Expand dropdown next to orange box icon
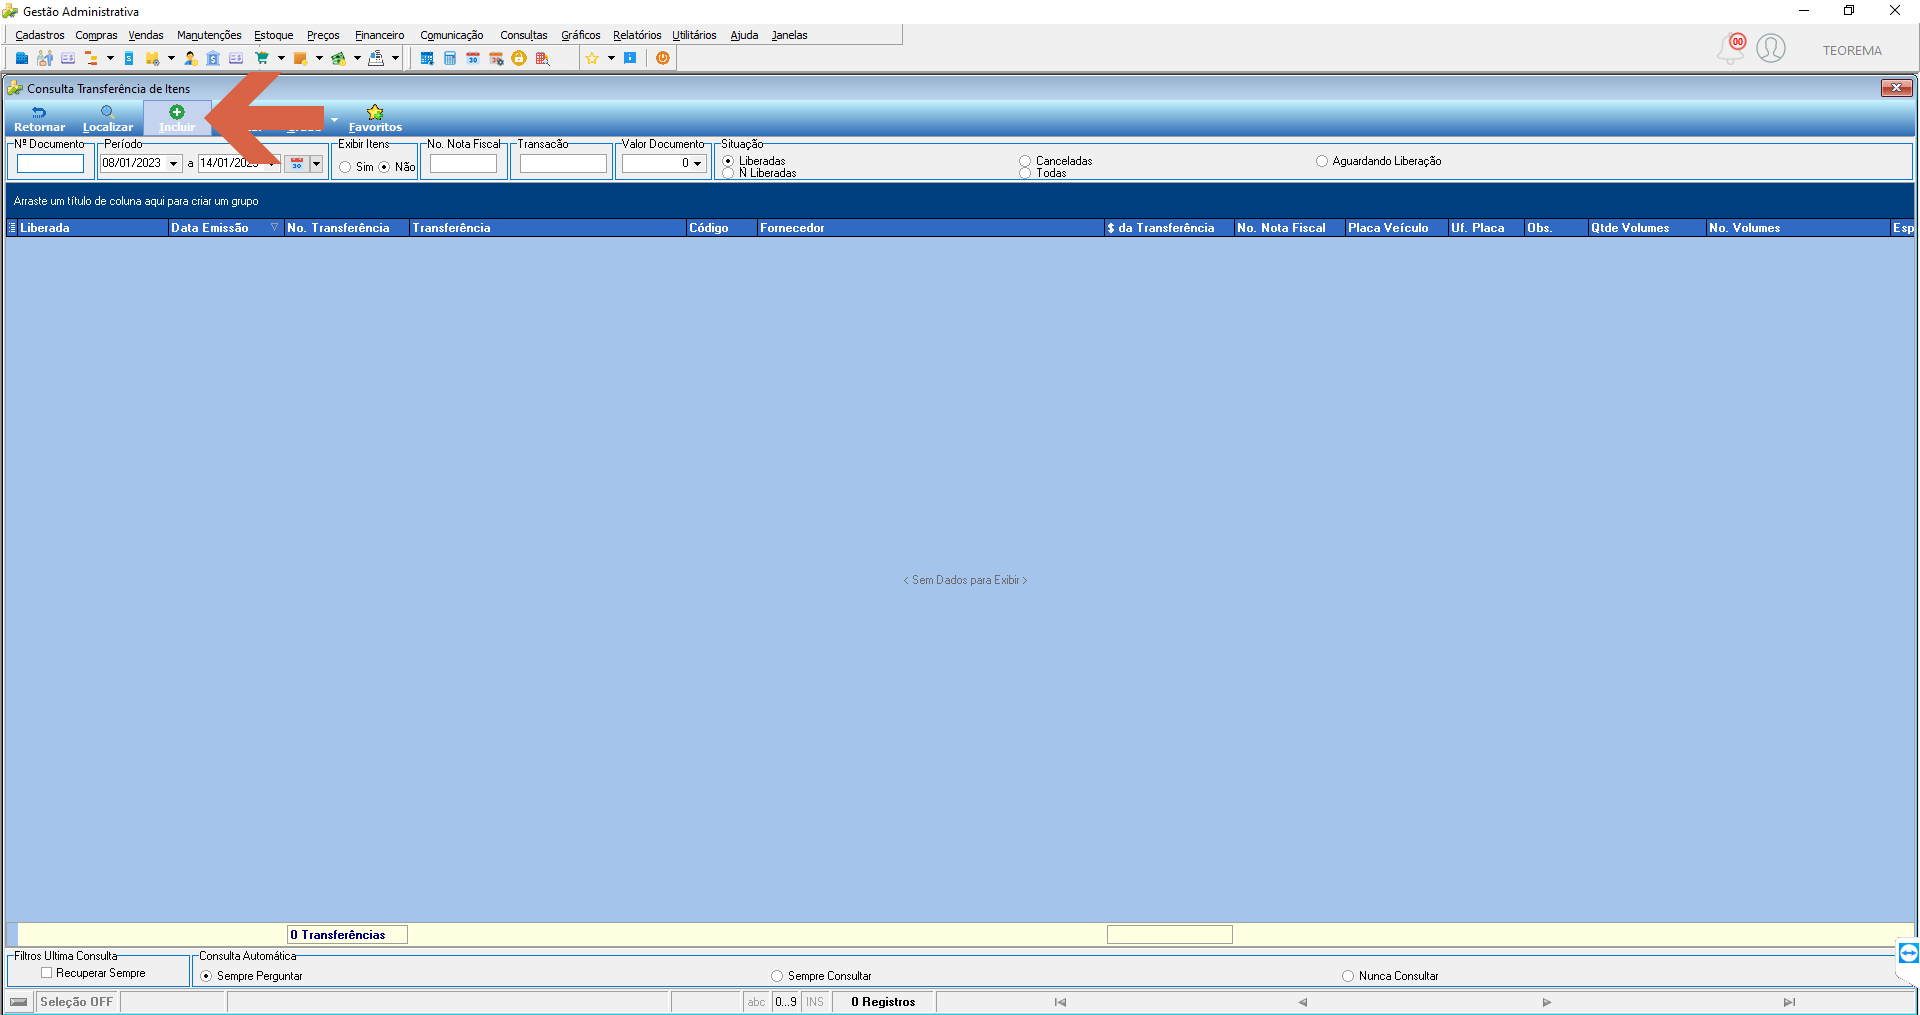1920x1015 pixels. pos(319,58)
